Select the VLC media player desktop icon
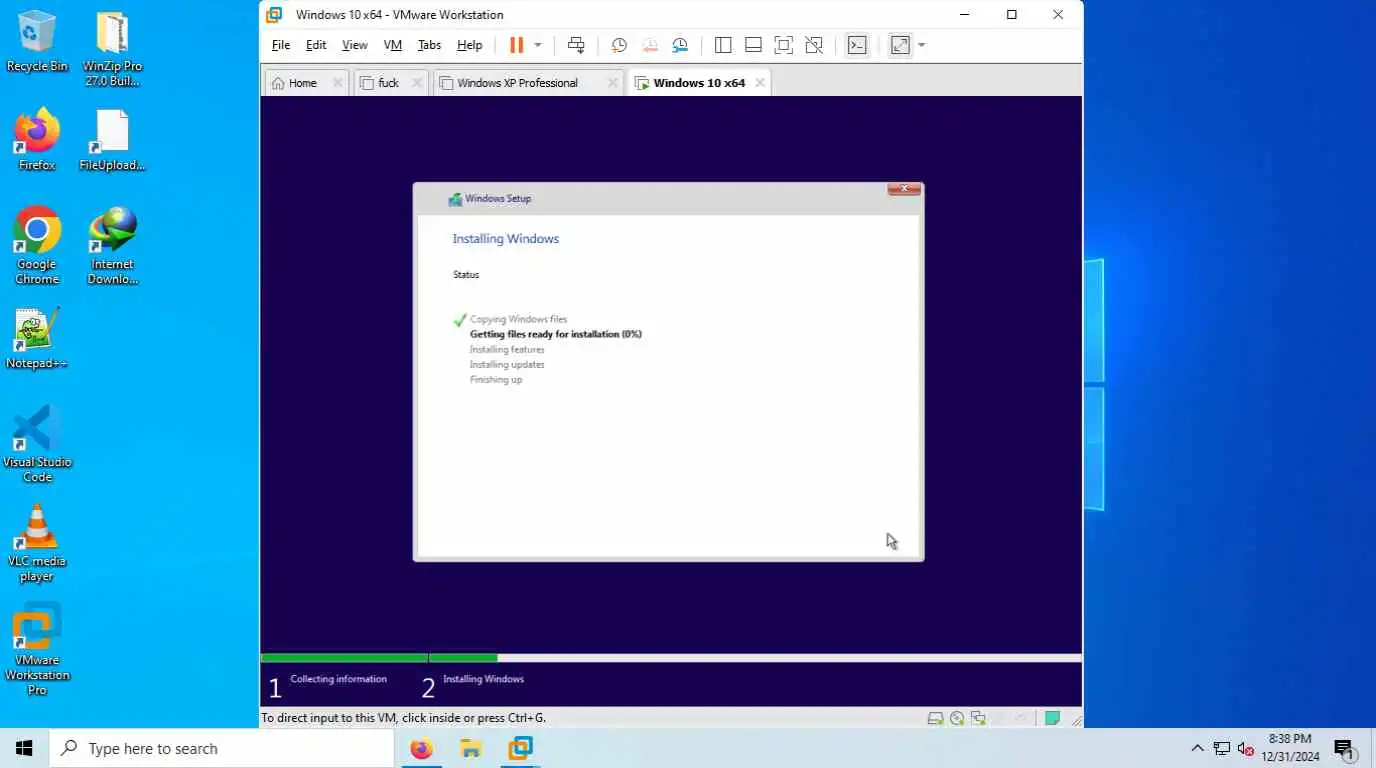The height and width of the screenshot is (768, 1376). [37, 543]
